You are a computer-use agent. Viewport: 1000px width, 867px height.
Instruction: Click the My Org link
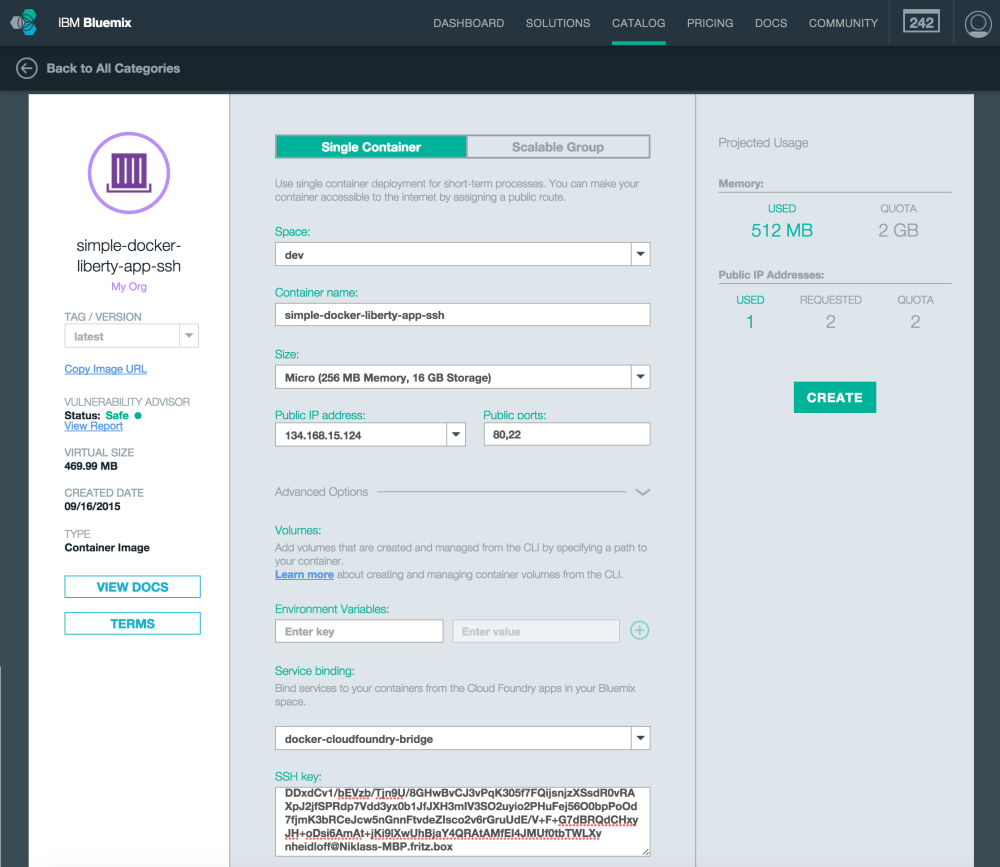(x=129, y=286)
